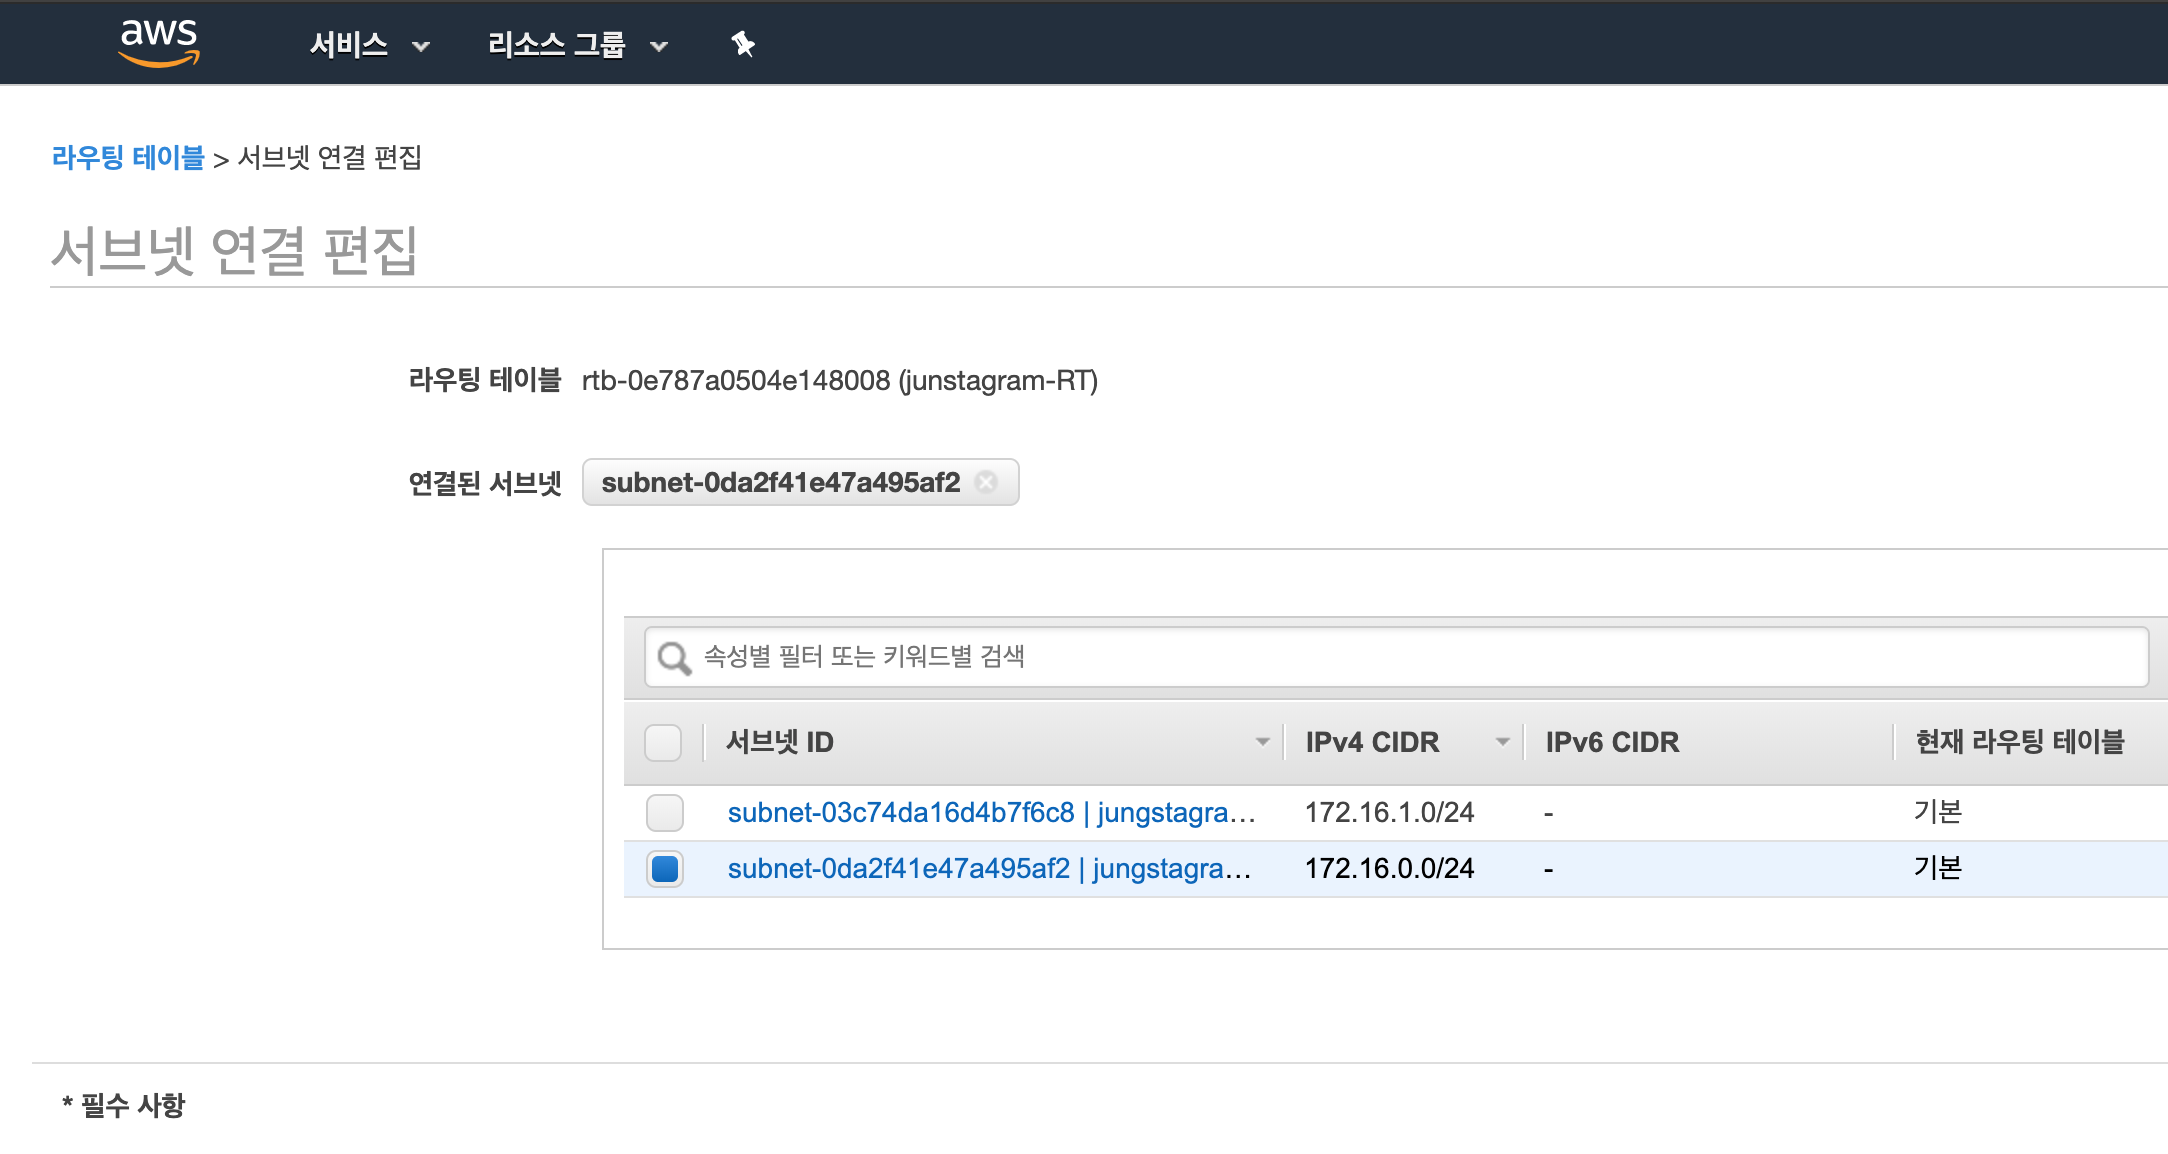Expand the 리소스 그룹 dropdown chevron
Screen dimensions: 2168x1154
pyautogui.click(x=659, y=46)
